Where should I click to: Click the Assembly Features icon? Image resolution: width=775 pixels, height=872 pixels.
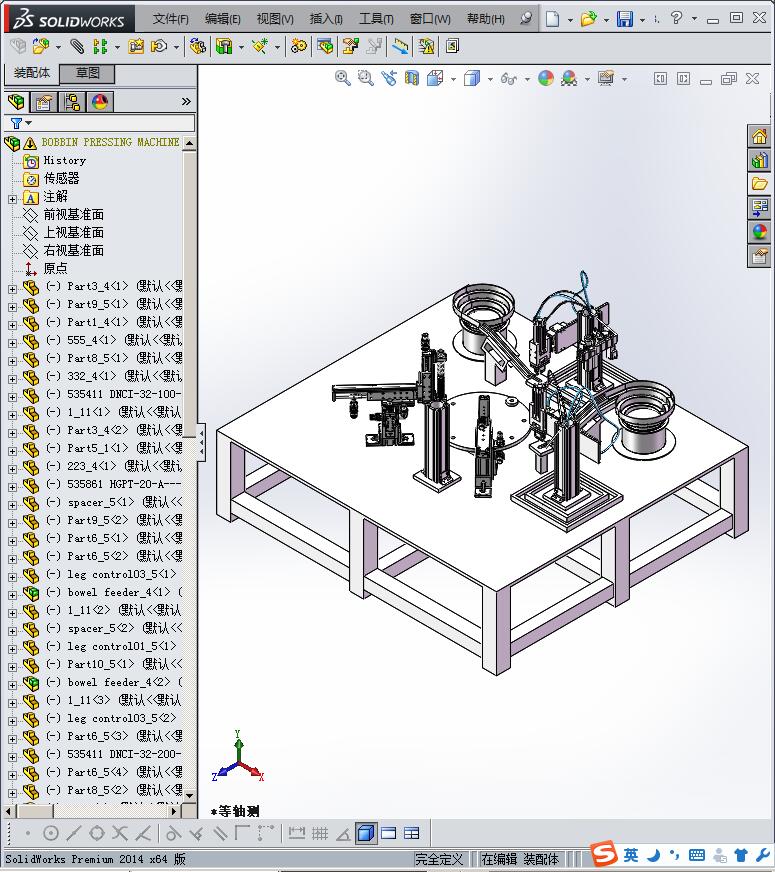[x=224, y=46]
